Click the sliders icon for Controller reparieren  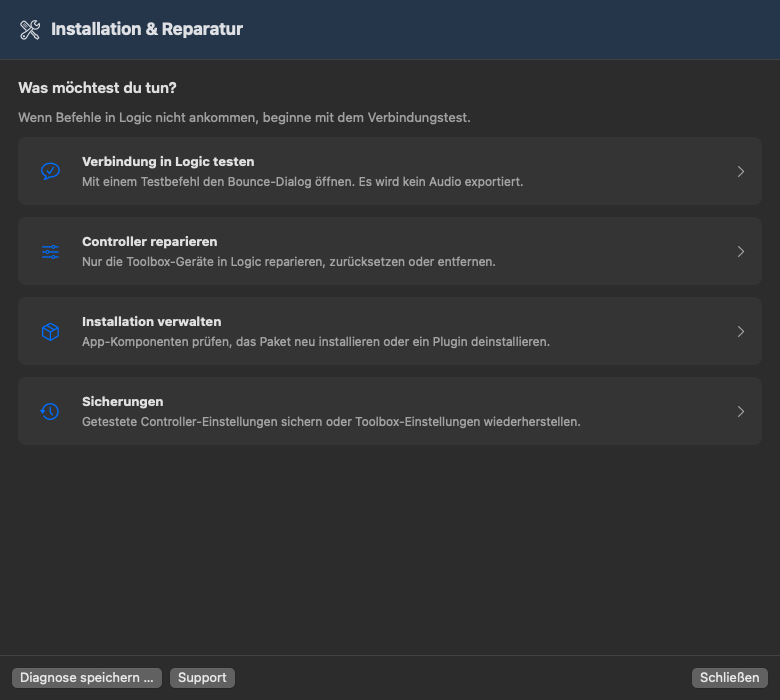(x=50, y=252)
